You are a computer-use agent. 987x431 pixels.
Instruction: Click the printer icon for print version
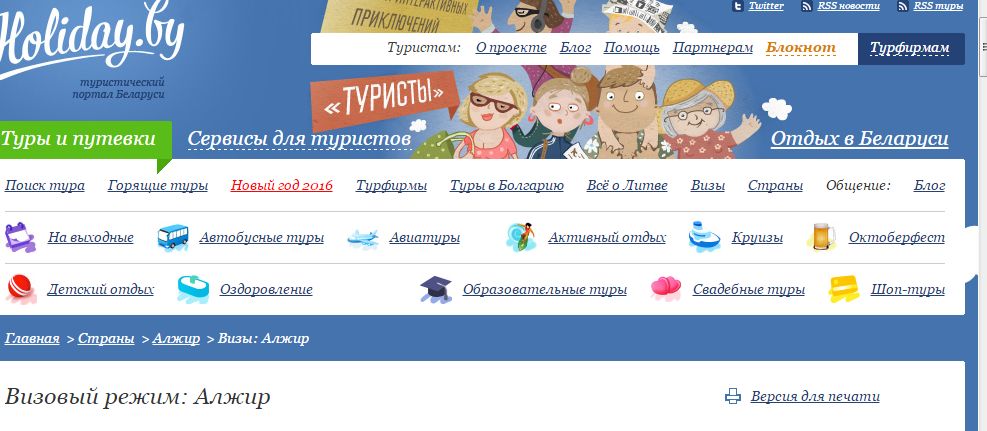(733, 396)
